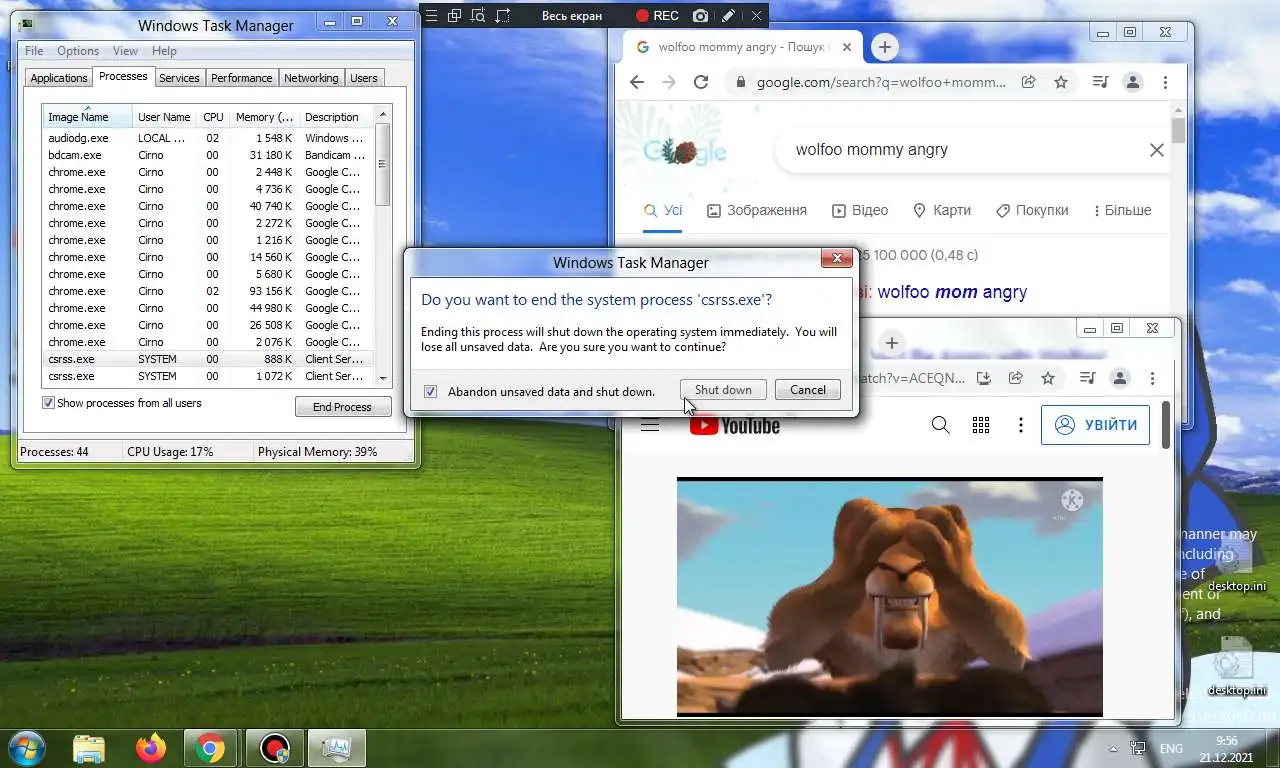The height and width of the screenshot is (768, 1280).
Task: Switch to the Applications tab
Action: pos(59,78)
